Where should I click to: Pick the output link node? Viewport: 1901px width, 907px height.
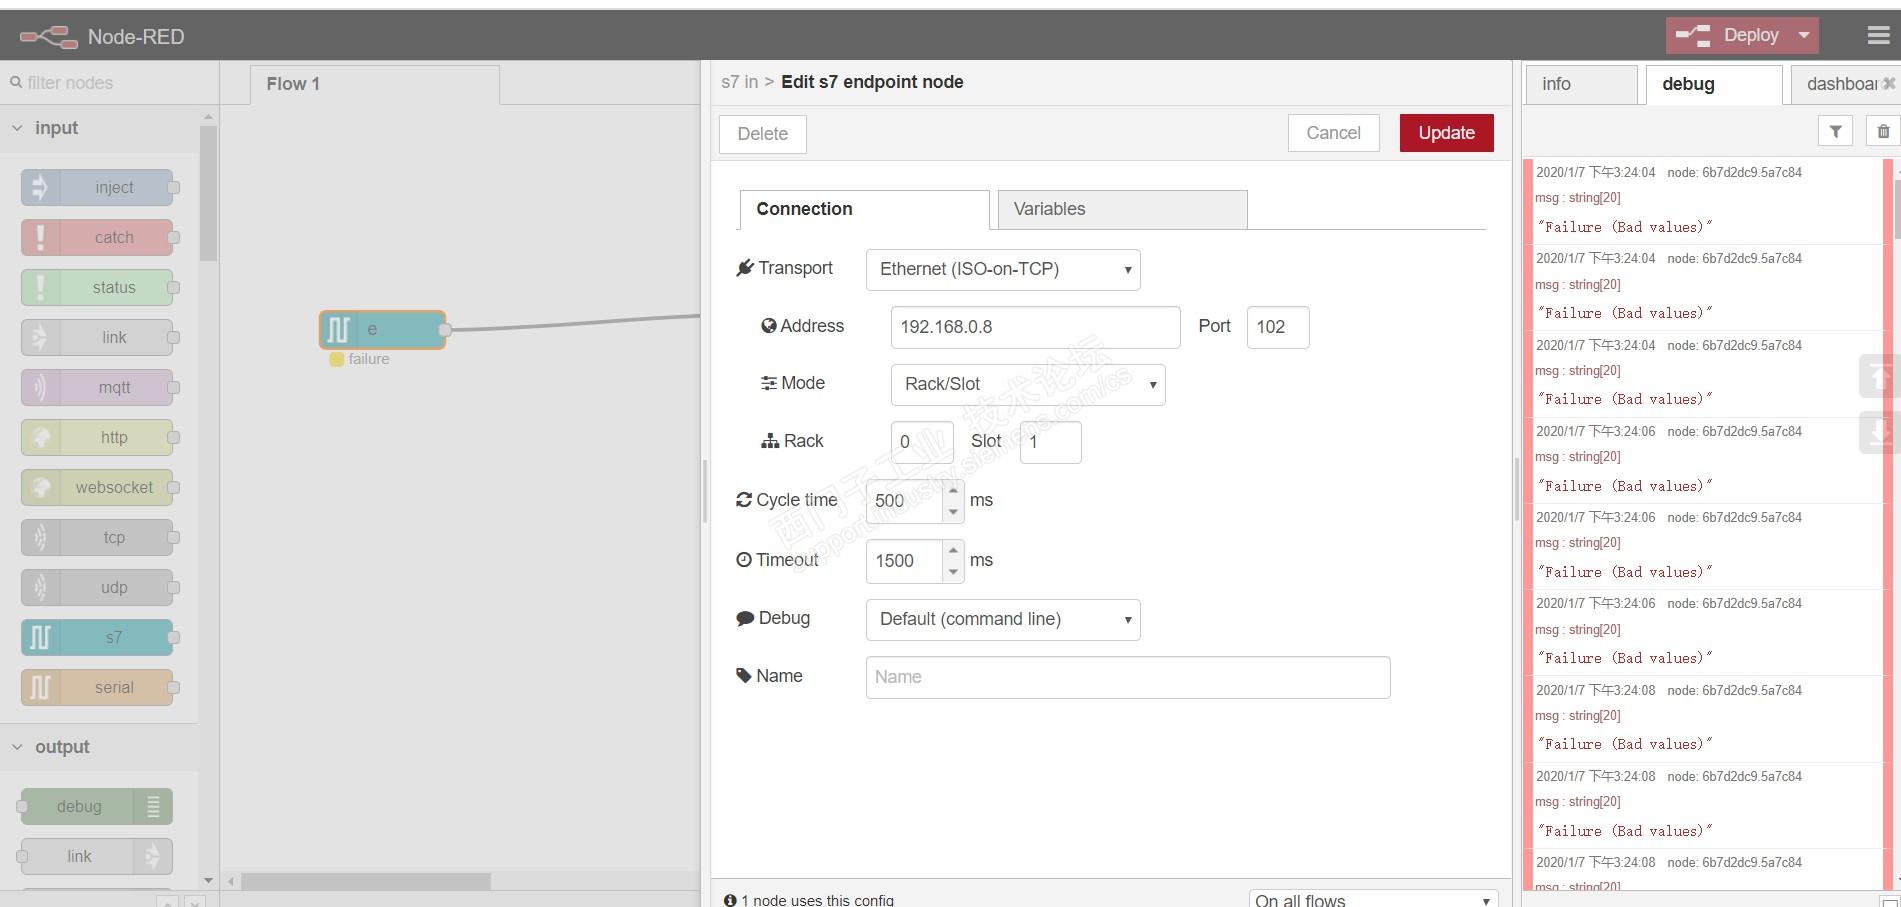tap(97, 856)
